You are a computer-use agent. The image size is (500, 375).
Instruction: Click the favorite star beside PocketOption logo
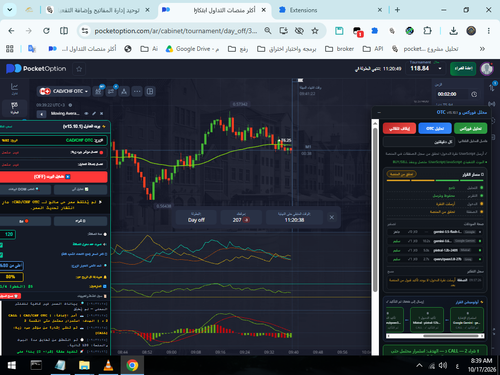79,69
